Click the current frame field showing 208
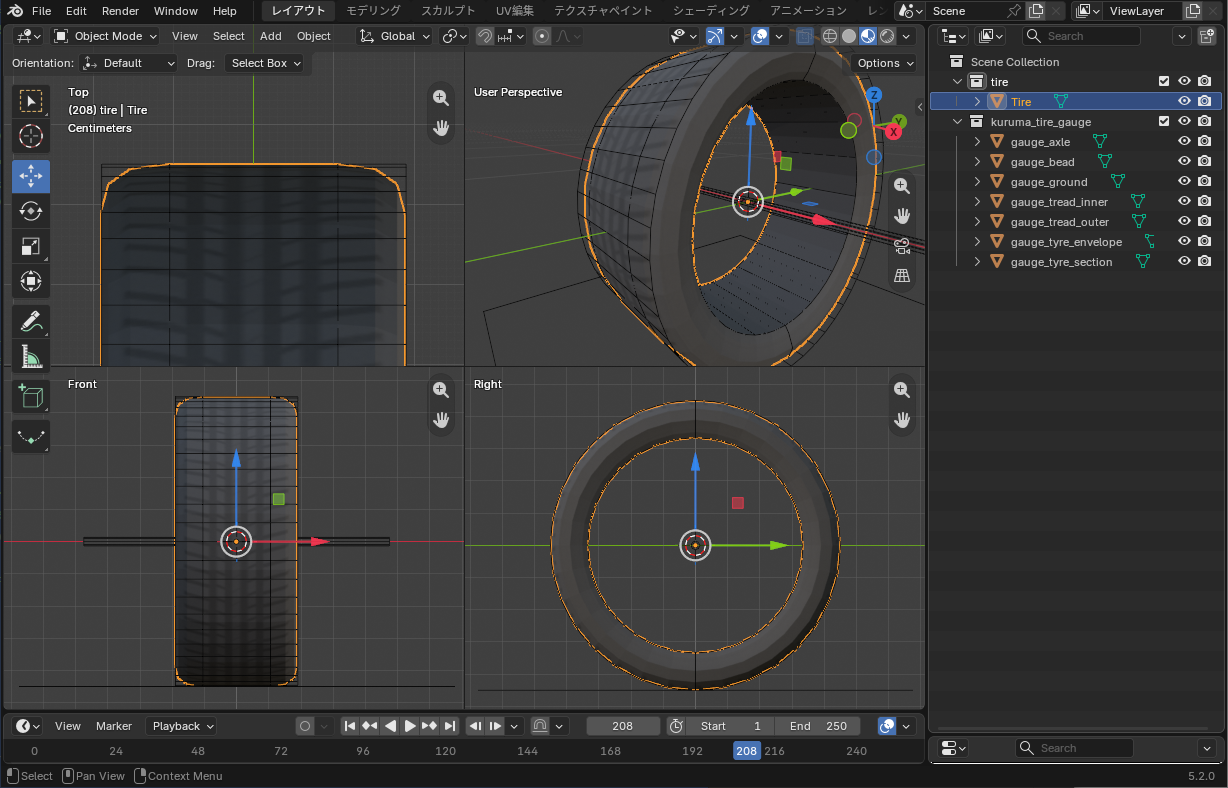This screenshot has height=788, width=1228. (x=623, y=726)
